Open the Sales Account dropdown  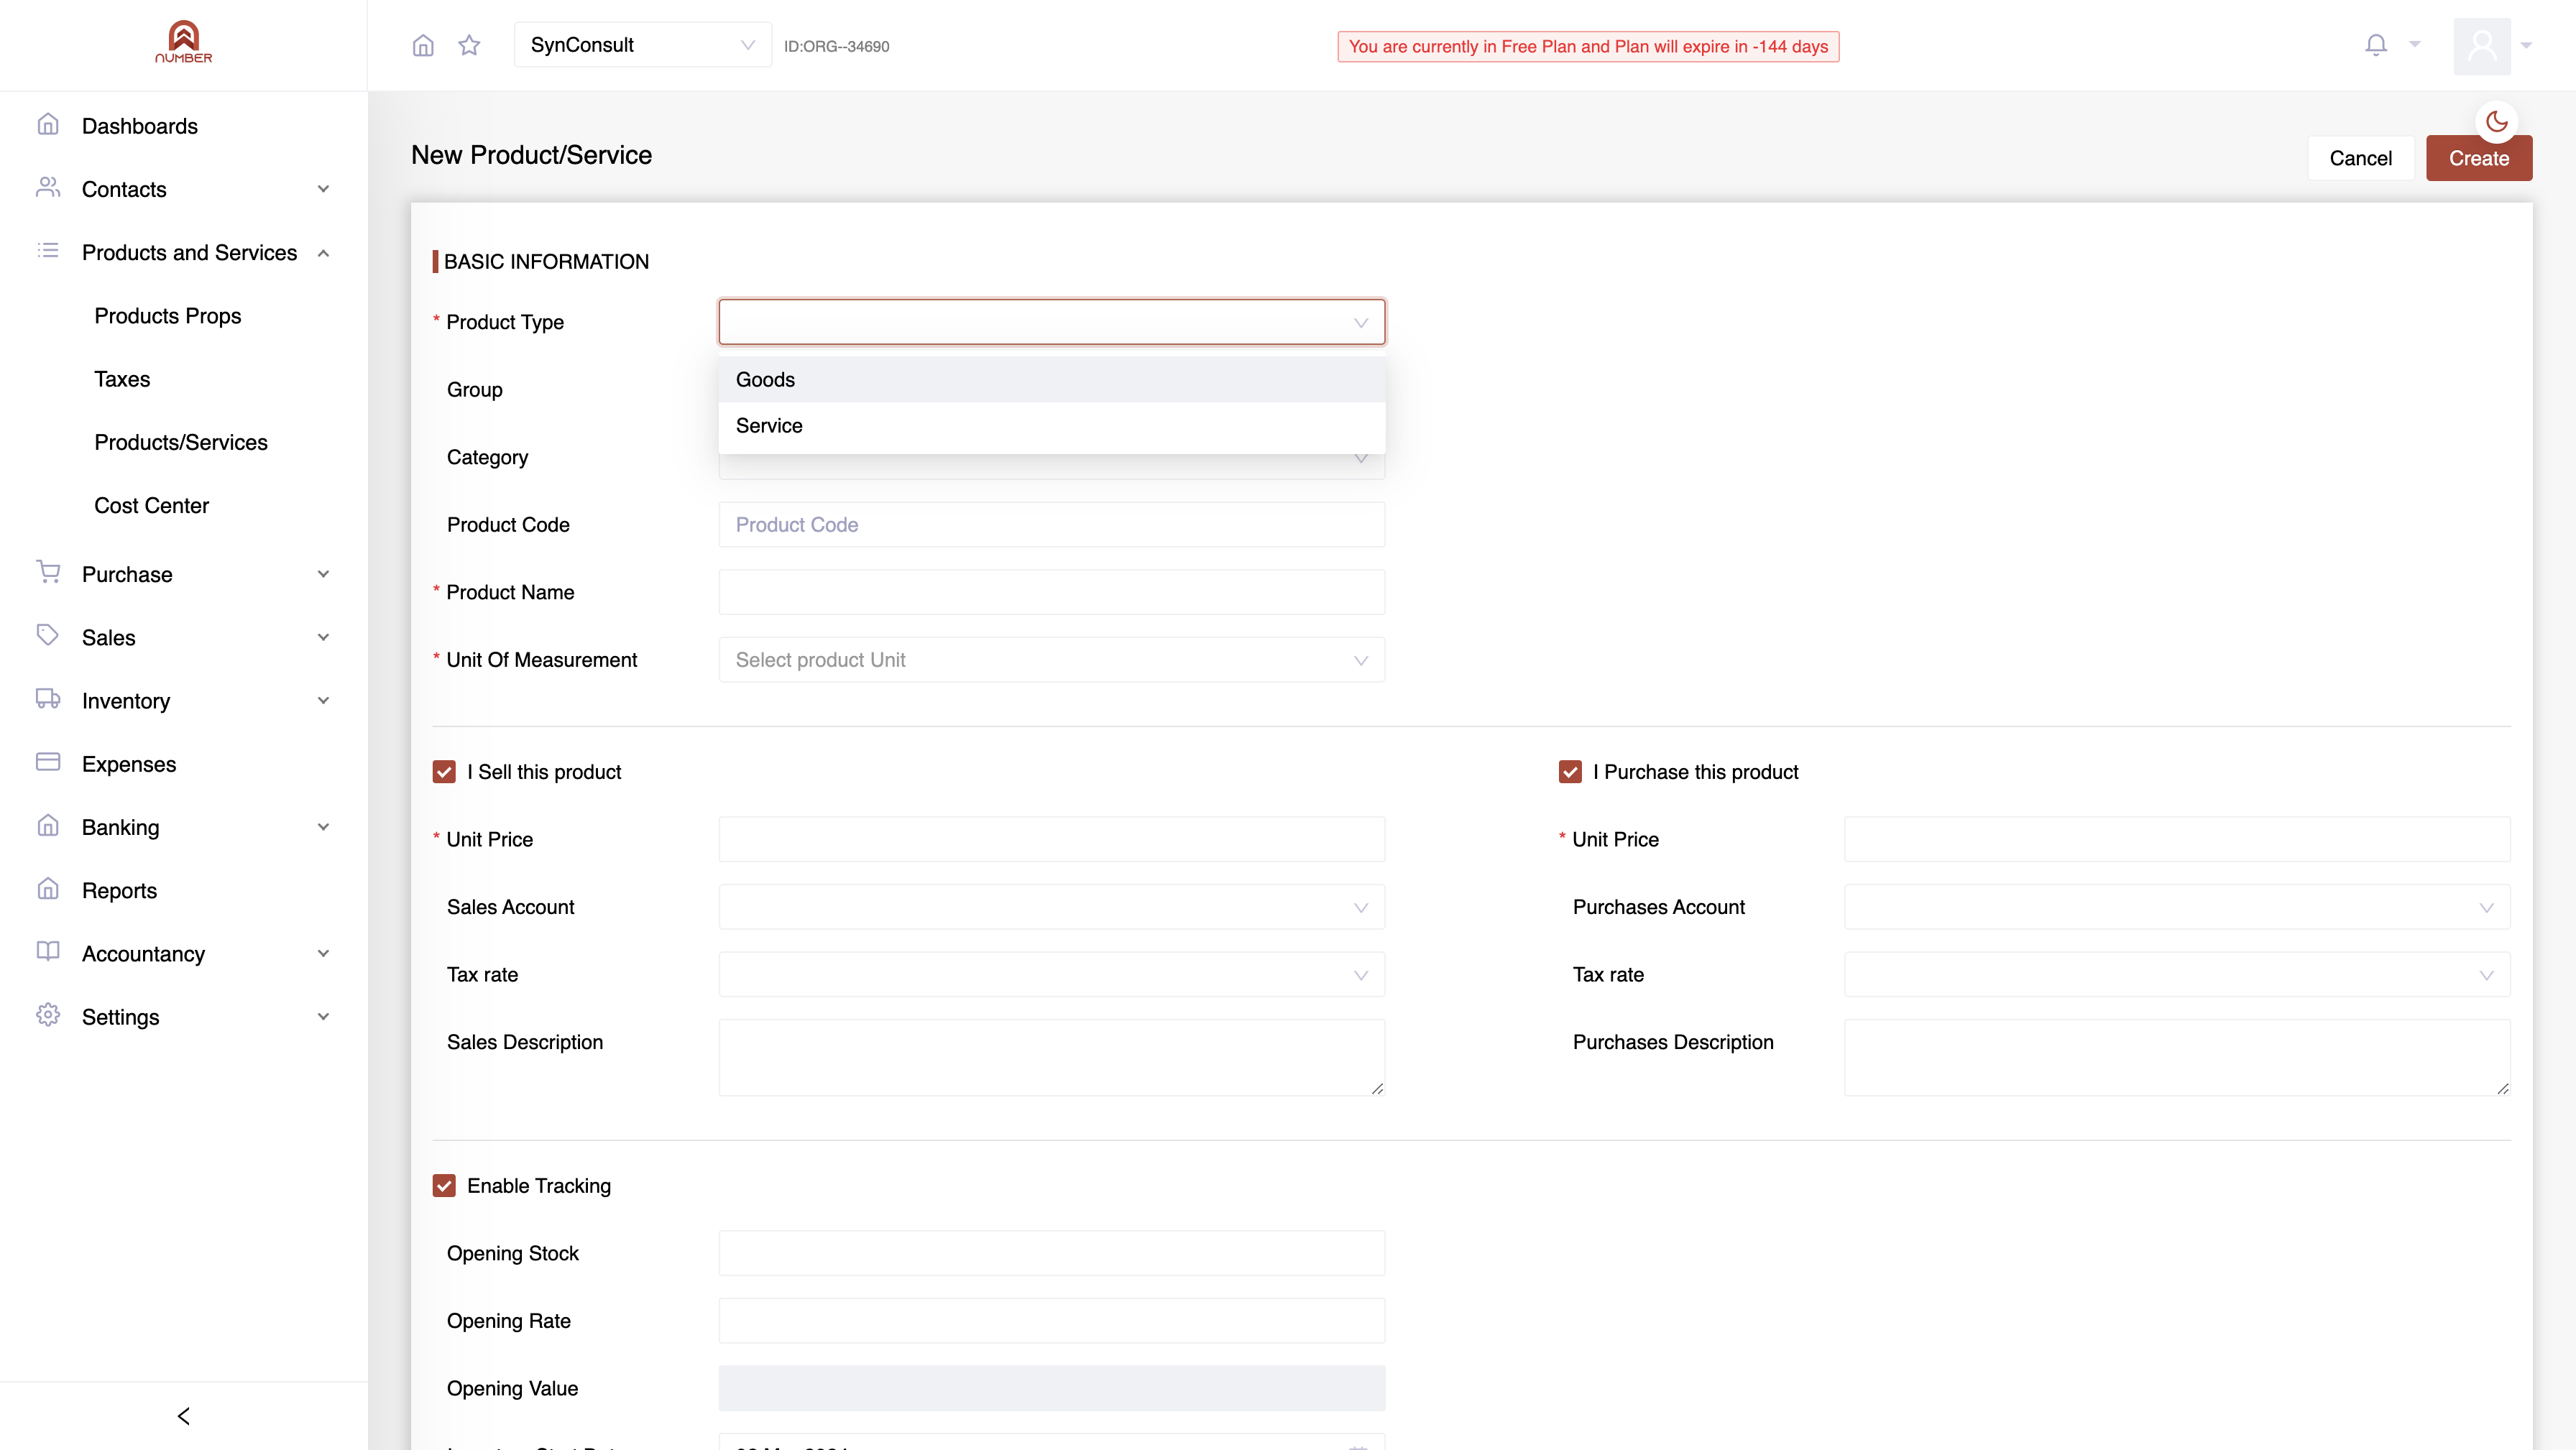pos(1052,907)
